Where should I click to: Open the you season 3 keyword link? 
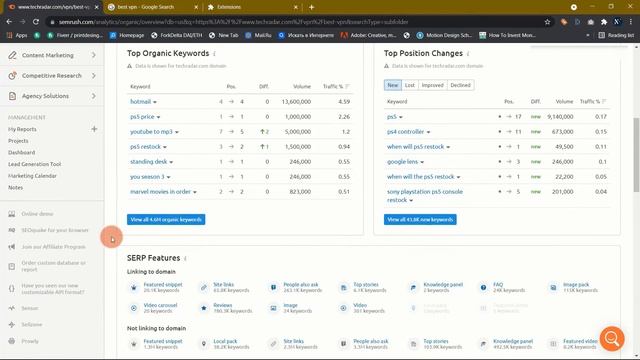(x=147, y=177)
